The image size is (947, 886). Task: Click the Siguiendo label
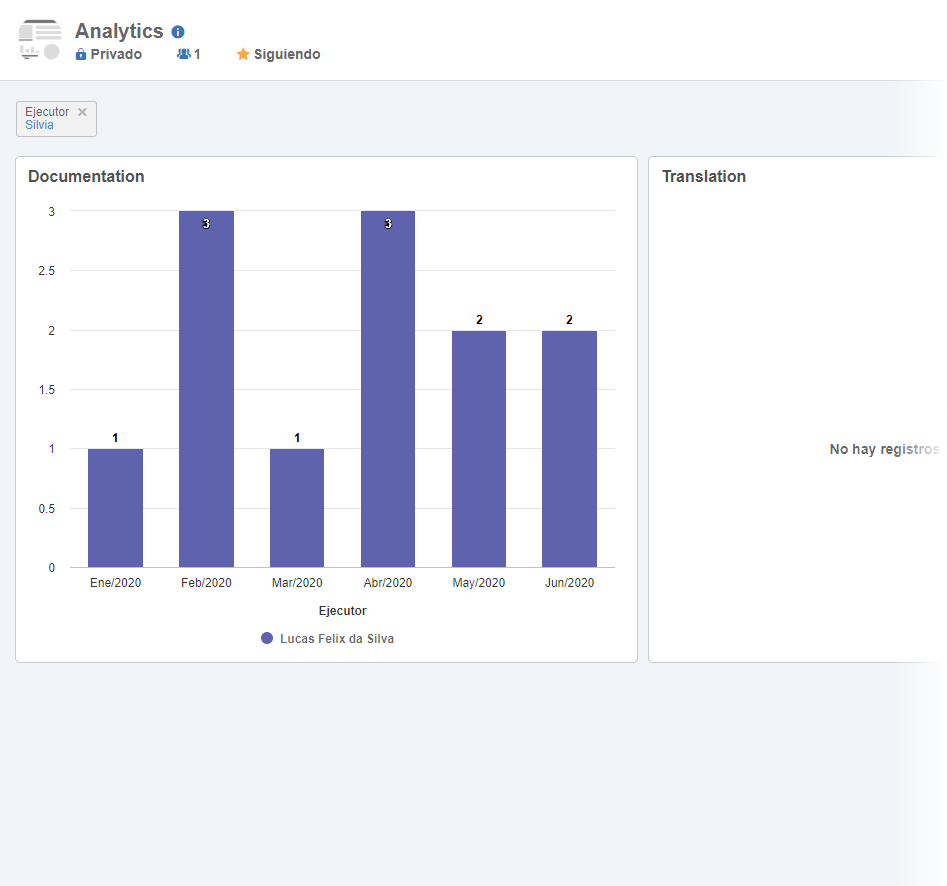click(x=287, y=54)
